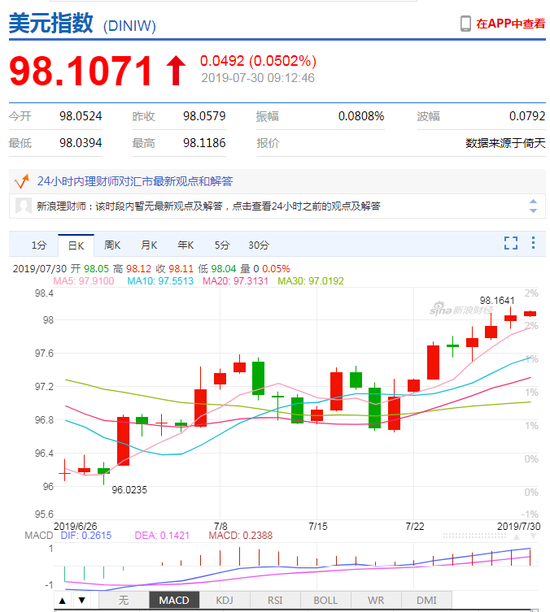Select the 月K monthly chart tab
Screen dimensions: 550x612
point(149,245)
